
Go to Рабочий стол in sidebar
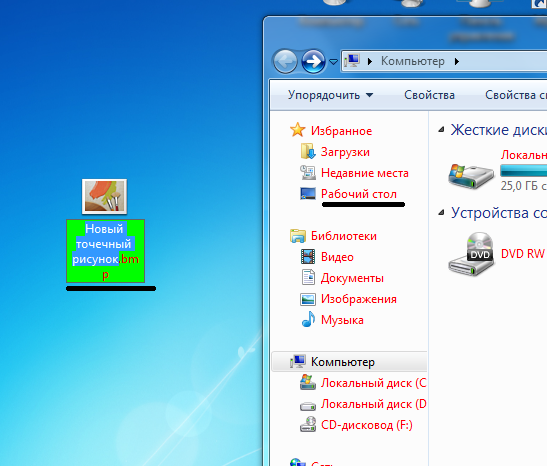(x=359, y=194)
